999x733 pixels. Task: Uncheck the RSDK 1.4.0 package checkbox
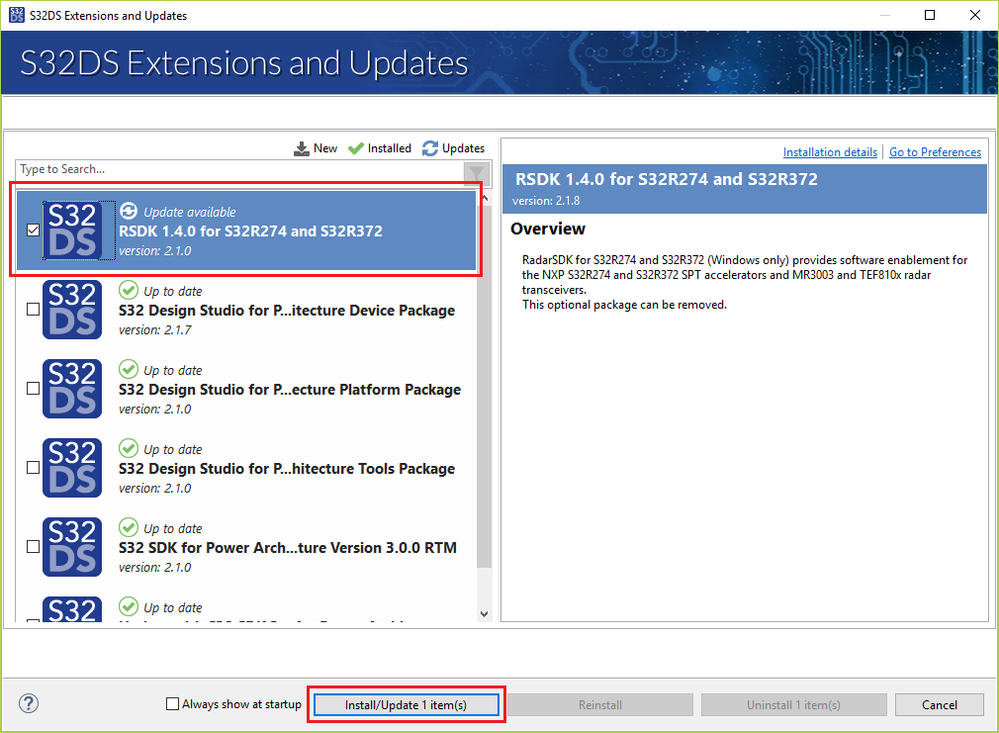(x=33, y=230)
